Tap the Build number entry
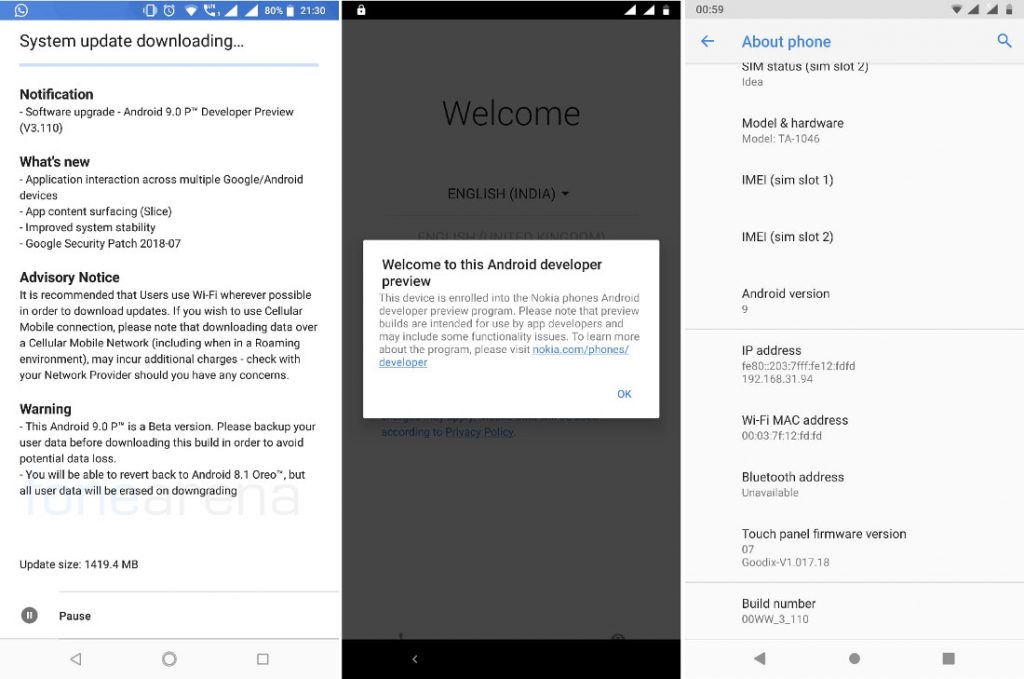Viewport: 1024px width, 679px height. click(854, 610)
